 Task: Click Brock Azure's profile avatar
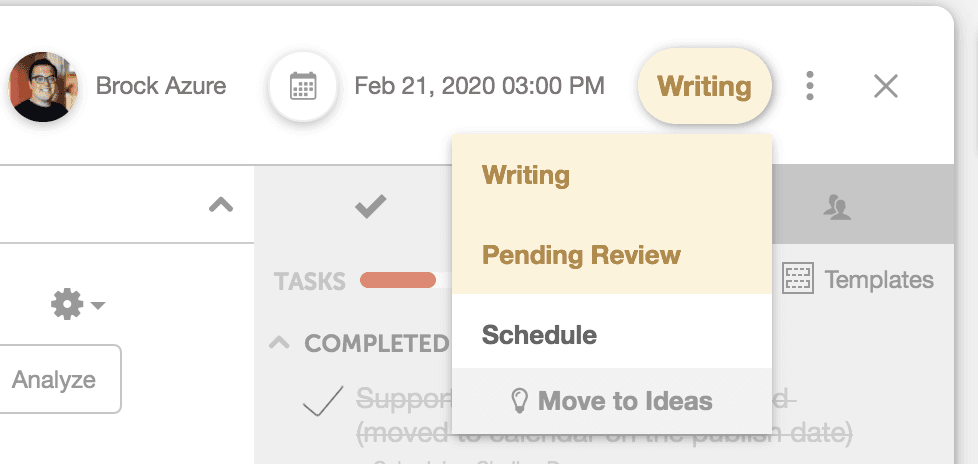click(43, 87)
